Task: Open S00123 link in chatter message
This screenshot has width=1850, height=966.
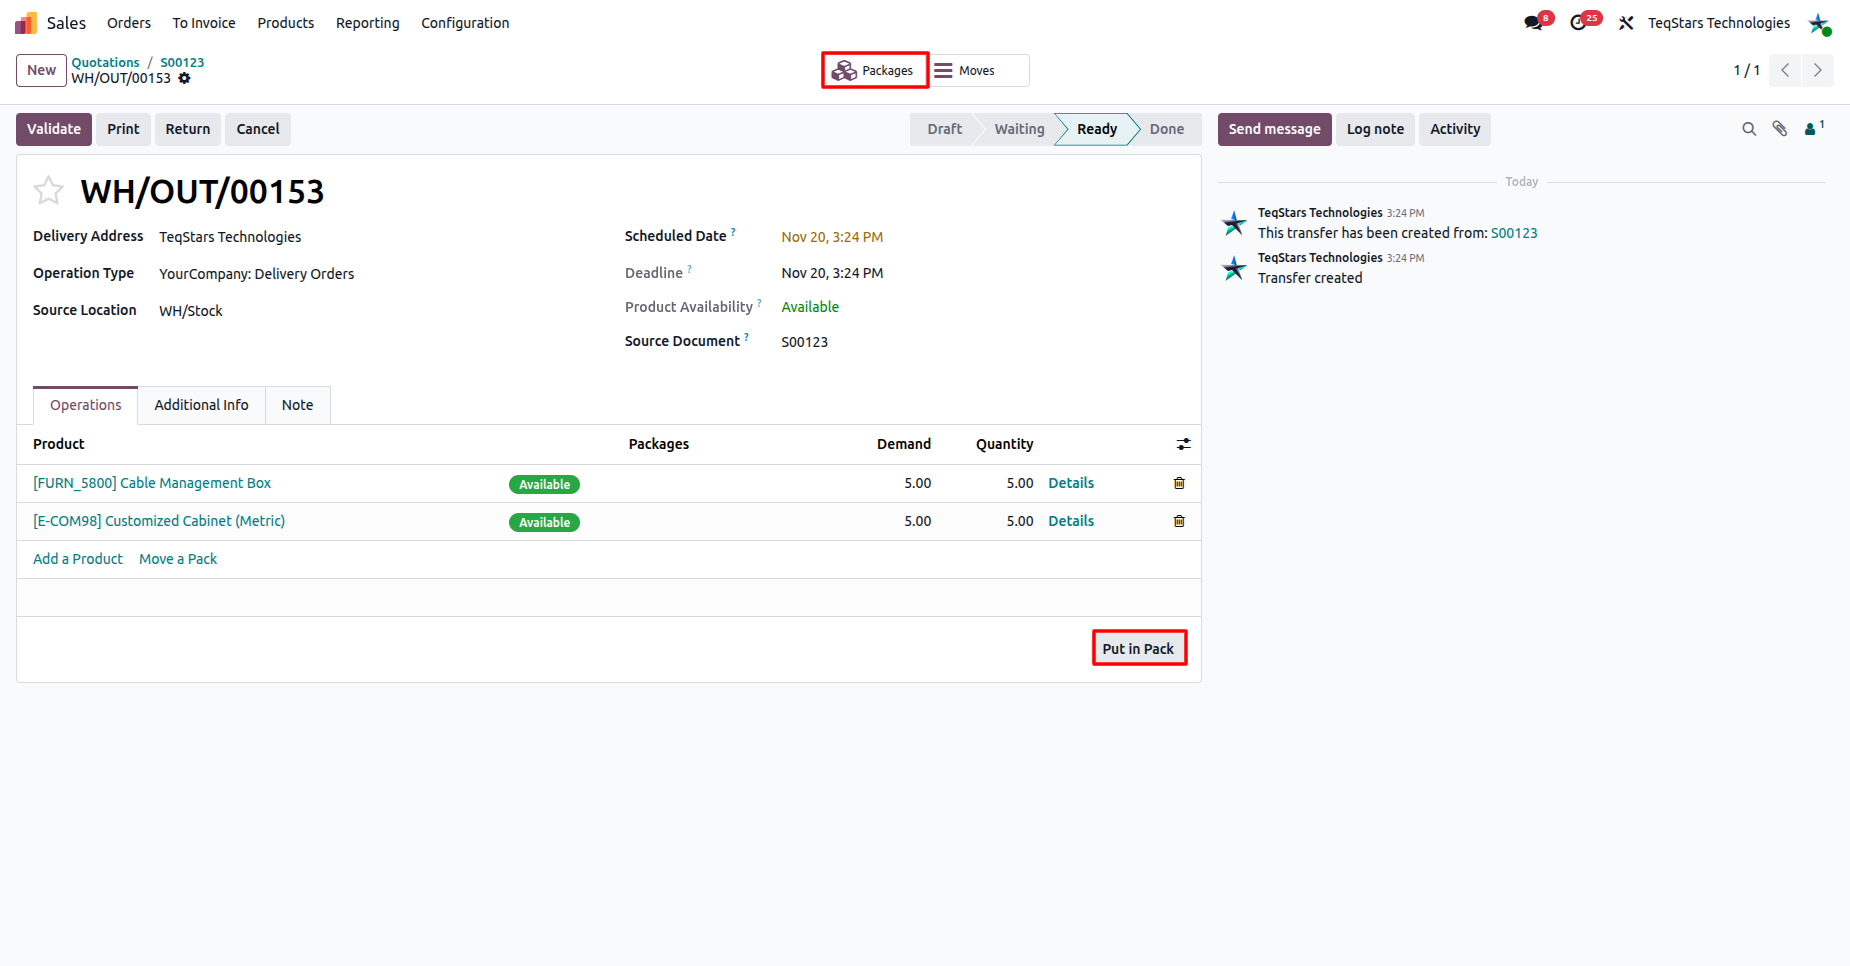Action: point(1514,233)
